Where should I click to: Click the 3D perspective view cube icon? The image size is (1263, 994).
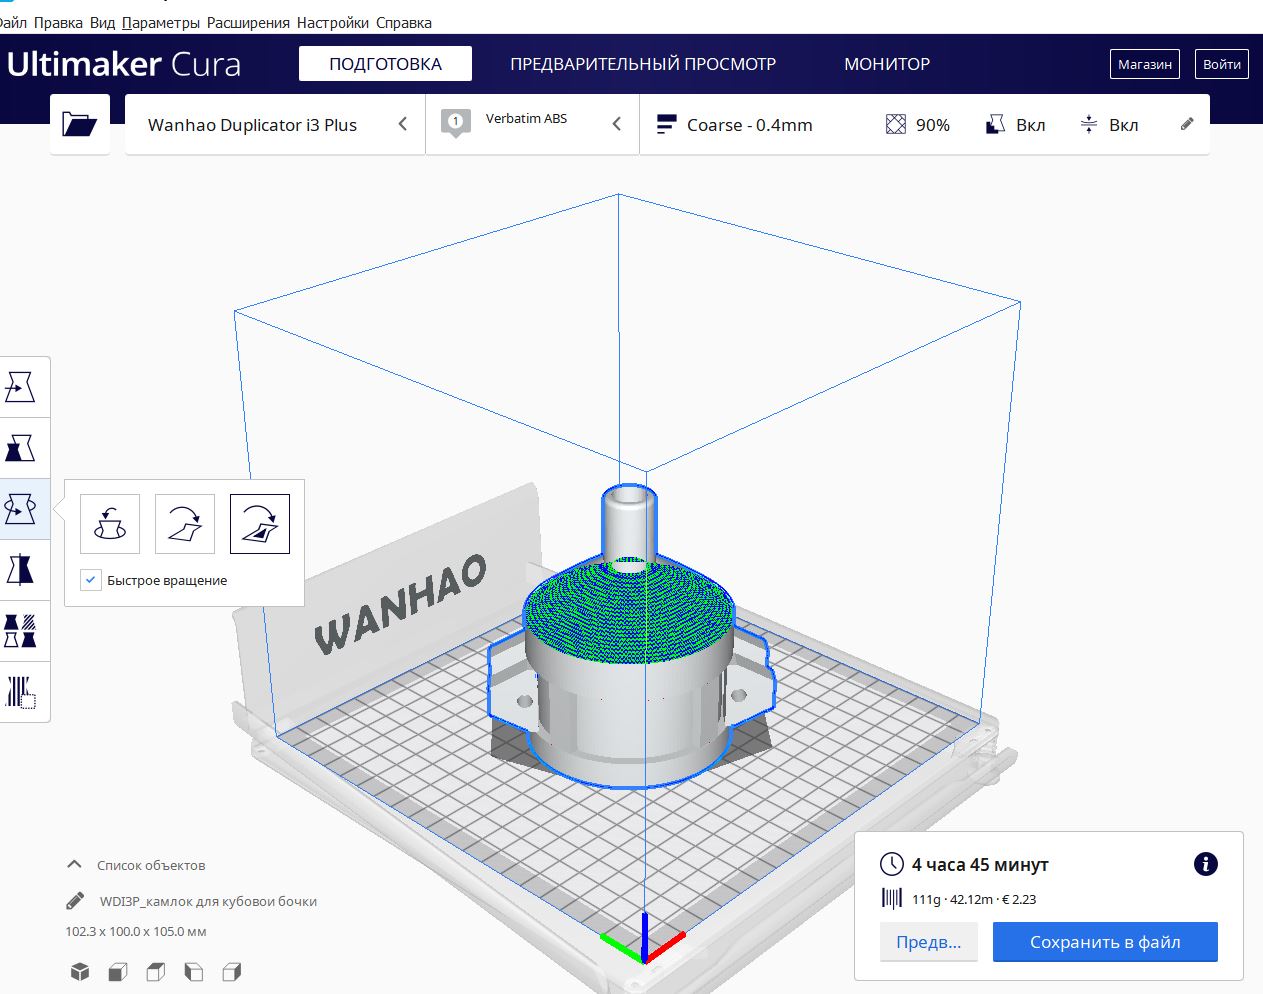80,972
